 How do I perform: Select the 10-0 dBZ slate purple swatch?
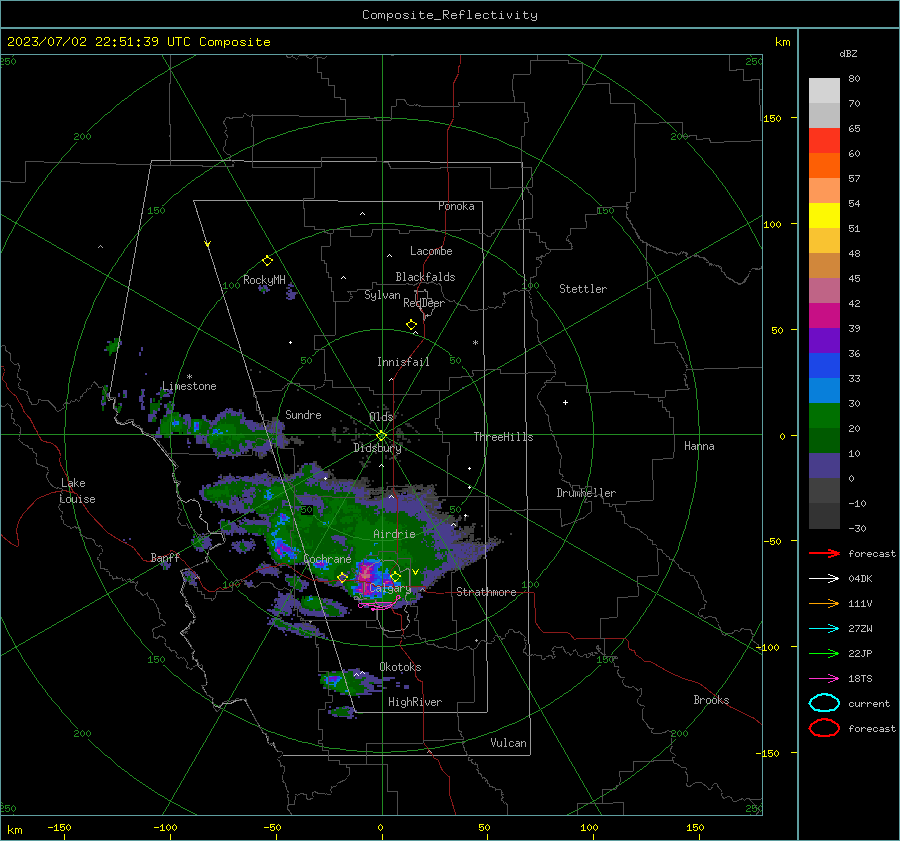tap(824, 466)
